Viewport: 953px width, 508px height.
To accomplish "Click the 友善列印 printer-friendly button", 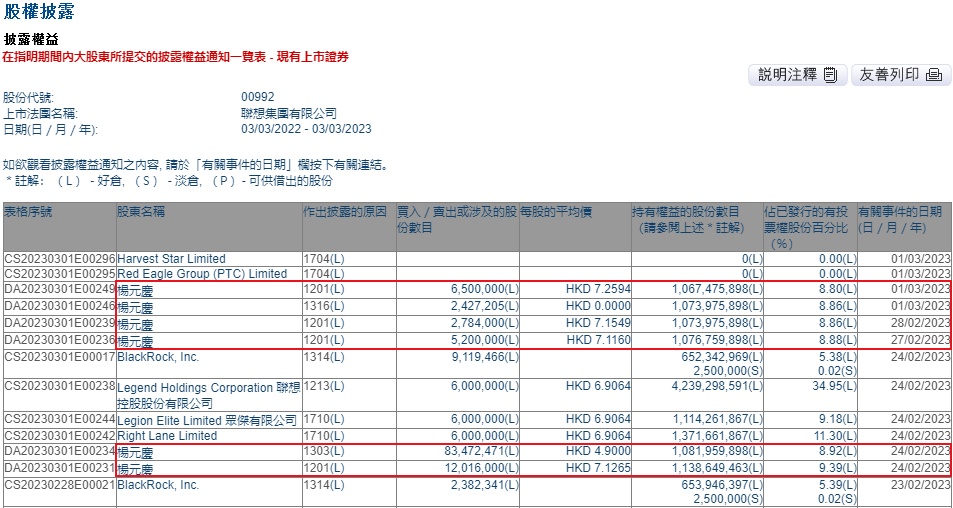I will click(x=901, y=75).
